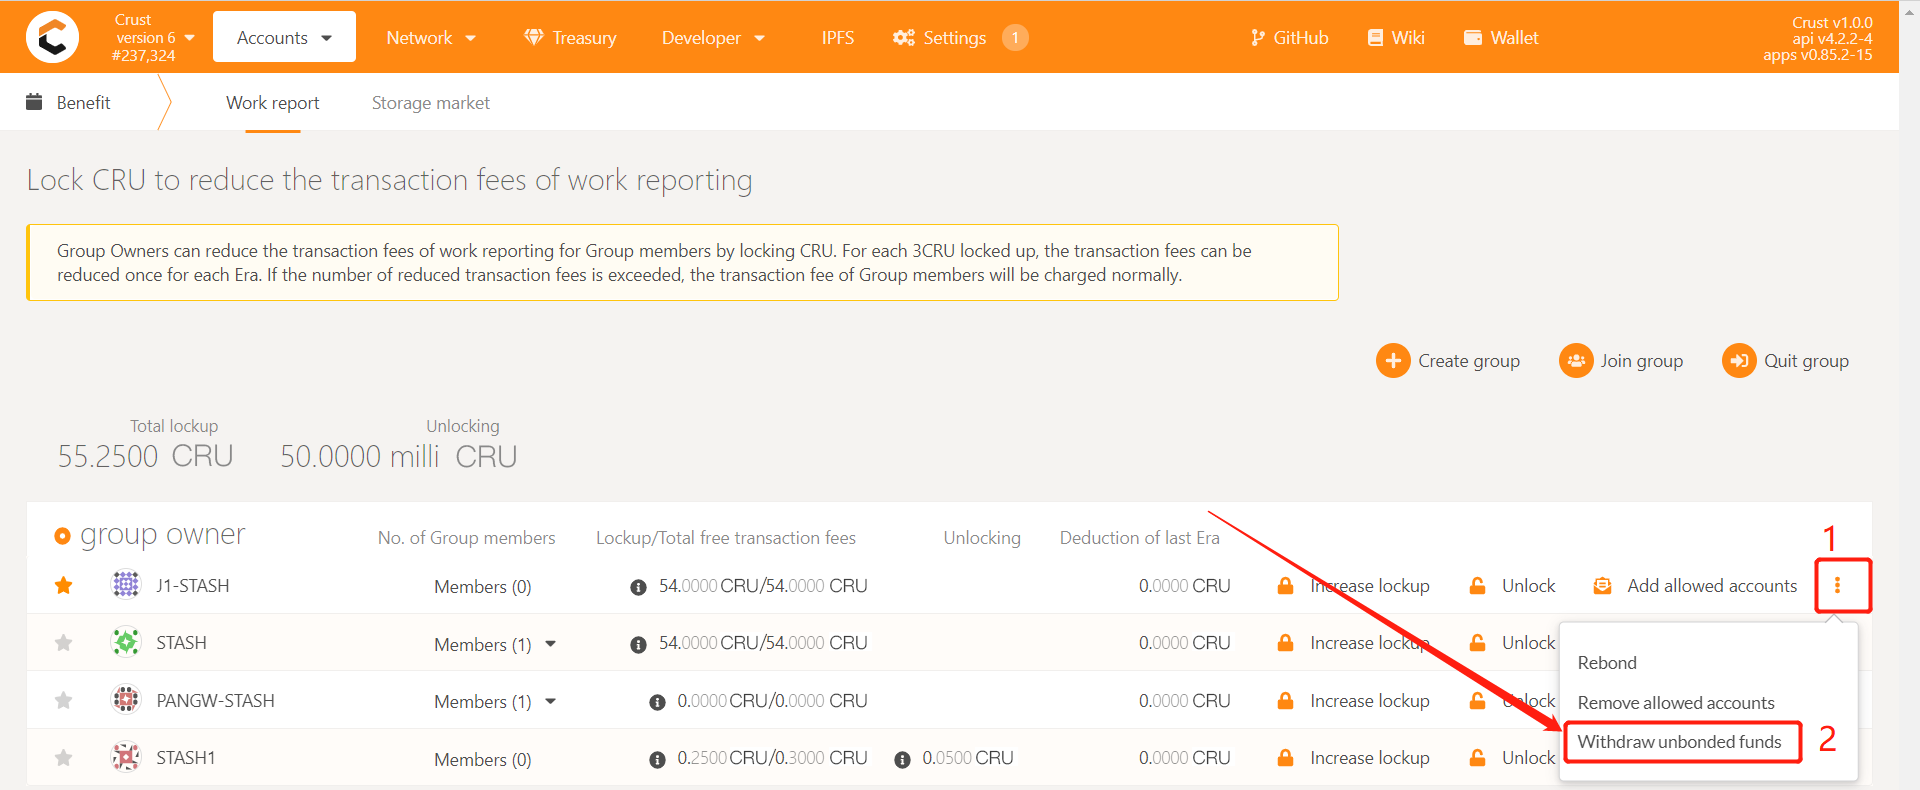Click Unlock for J1-STASH

(x=1512, y=586)
